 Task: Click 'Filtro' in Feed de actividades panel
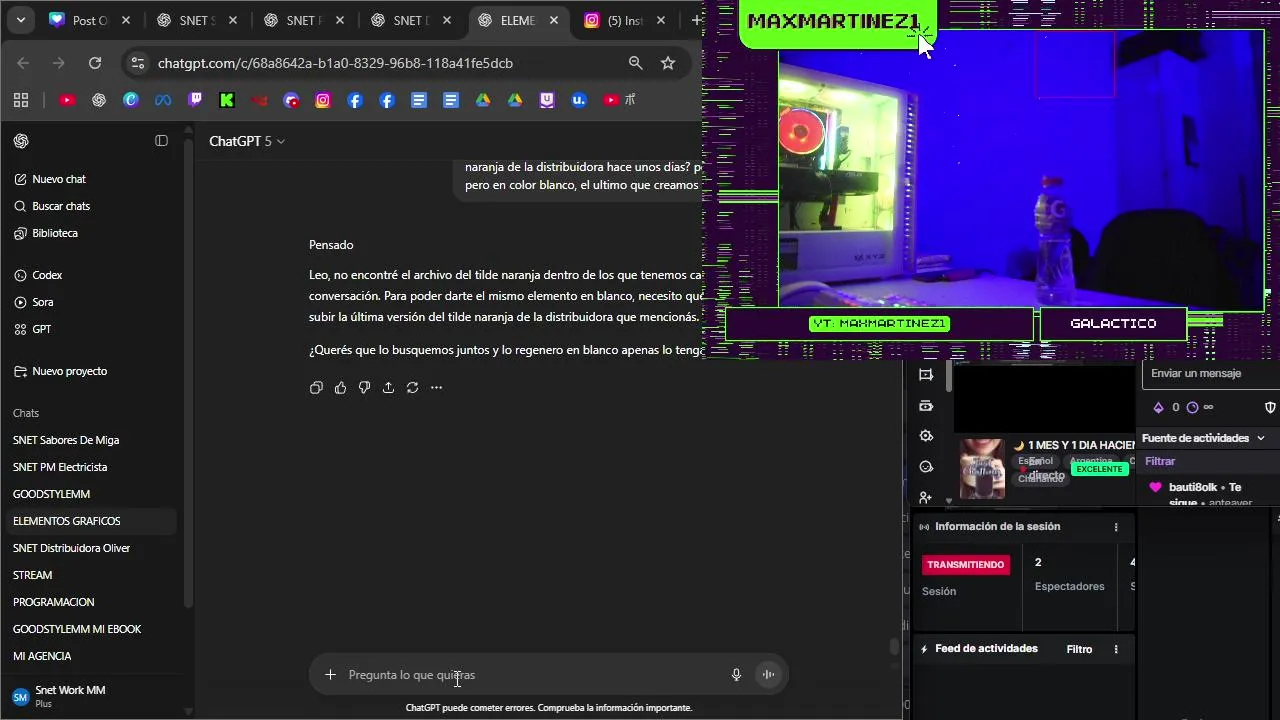(x=1079, y=649)
